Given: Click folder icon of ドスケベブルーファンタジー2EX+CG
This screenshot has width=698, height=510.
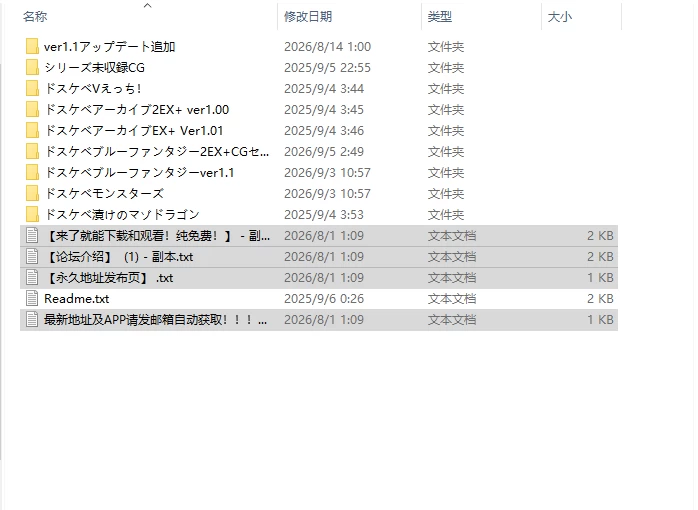Looking at the screenshot, I should 32,151.
